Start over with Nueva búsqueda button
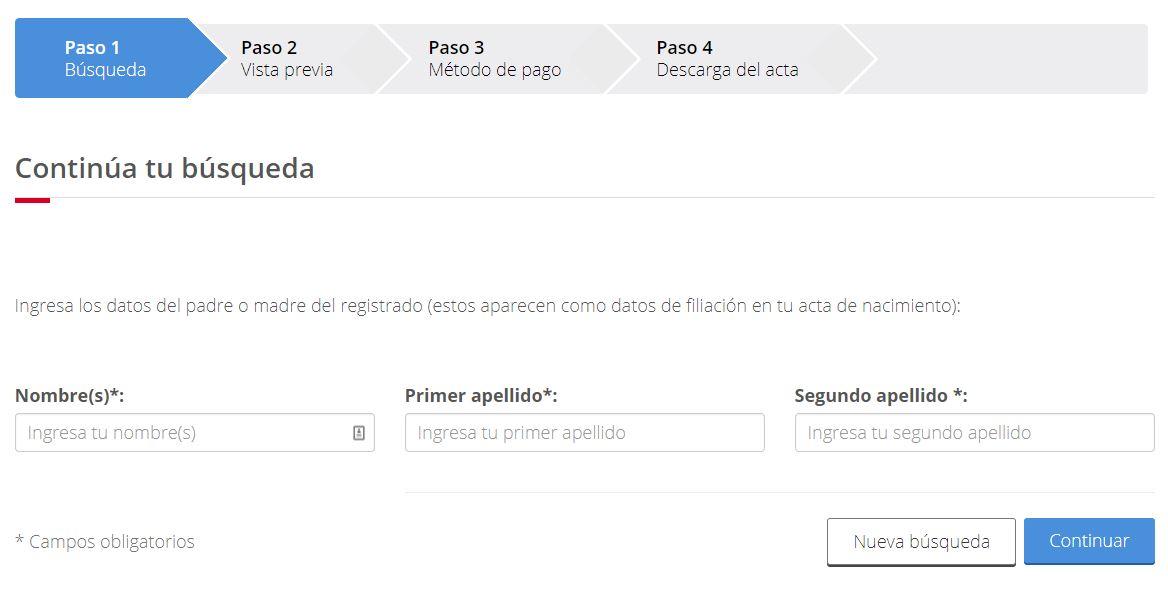This screenshot has width=1168, height=591. click(x=921, y=542)
